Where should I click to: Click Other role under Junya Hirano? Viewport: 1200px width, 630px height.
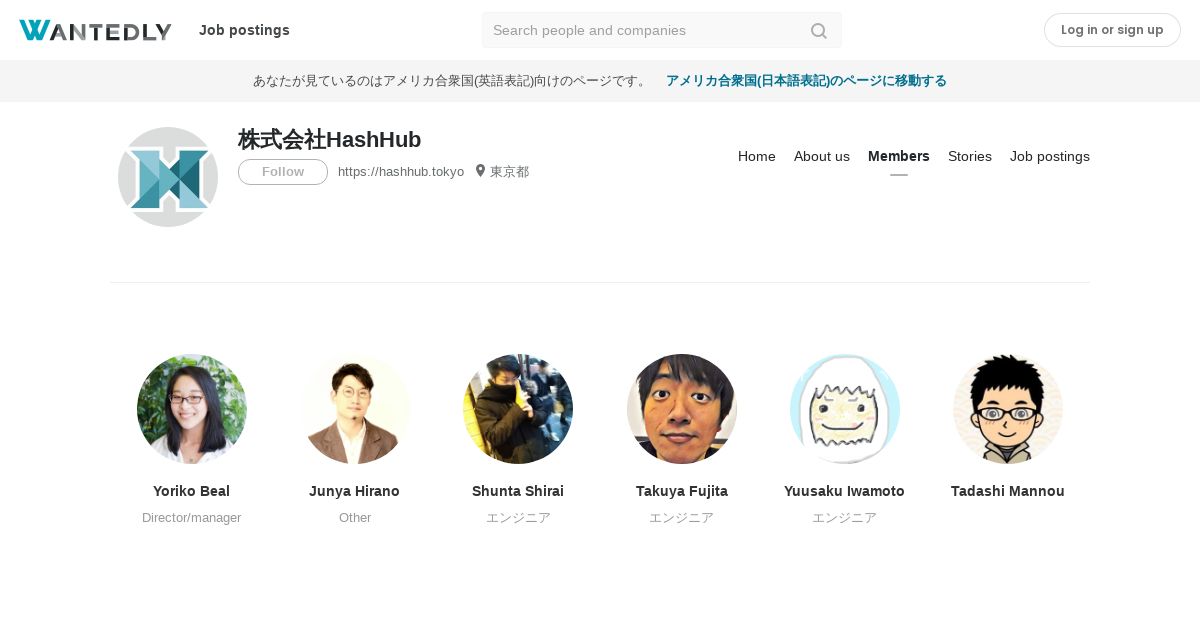click(355, 518)
